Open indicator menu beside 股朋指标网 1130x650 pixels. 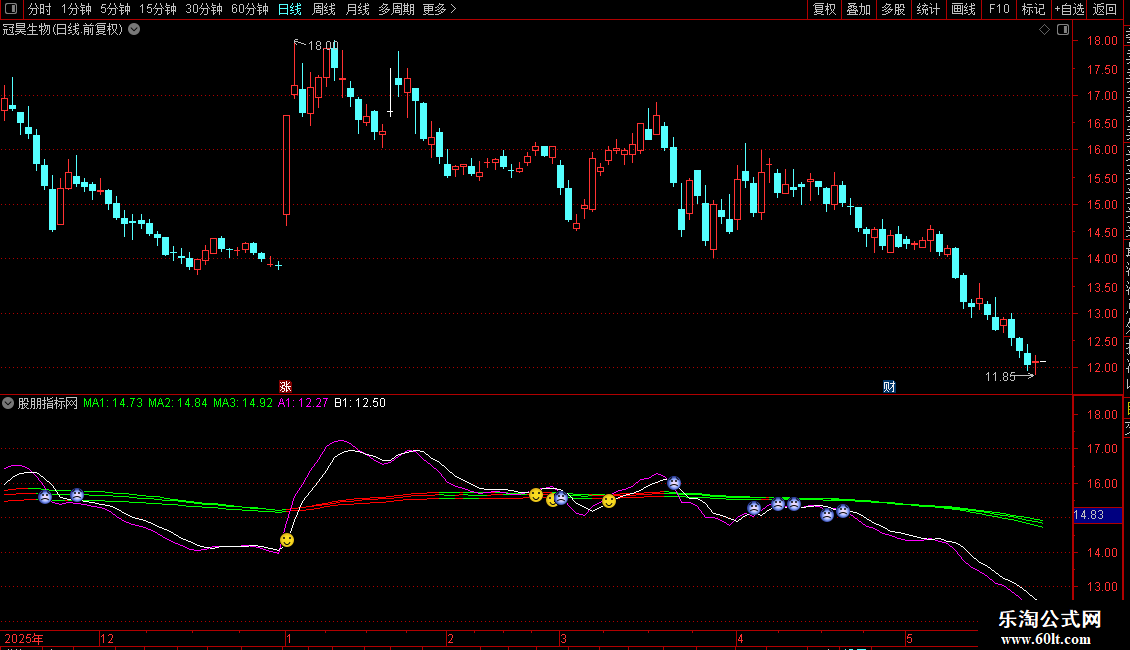pyautogui.click(x=8, y=403)
